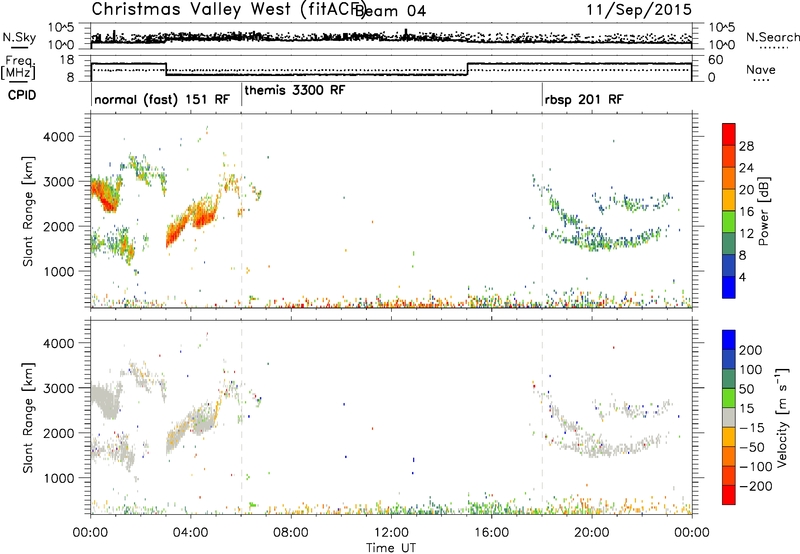The width and height of the screenshot is (800, 554).
Task: Click the dotted line sample under "N.Search"
Action: point(773,48)
